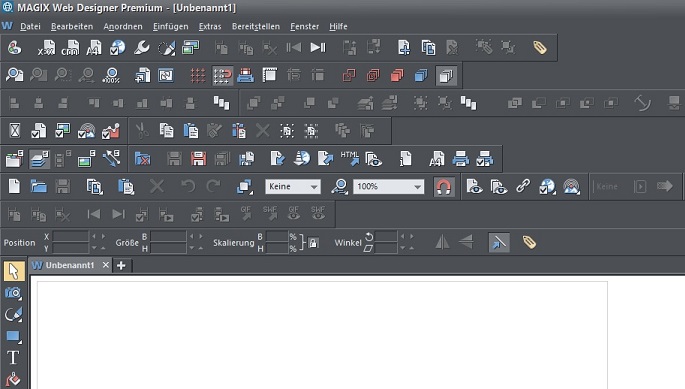Add a new document tab with plus
Viewport: 685px width, 389px height.
(121, 265)
